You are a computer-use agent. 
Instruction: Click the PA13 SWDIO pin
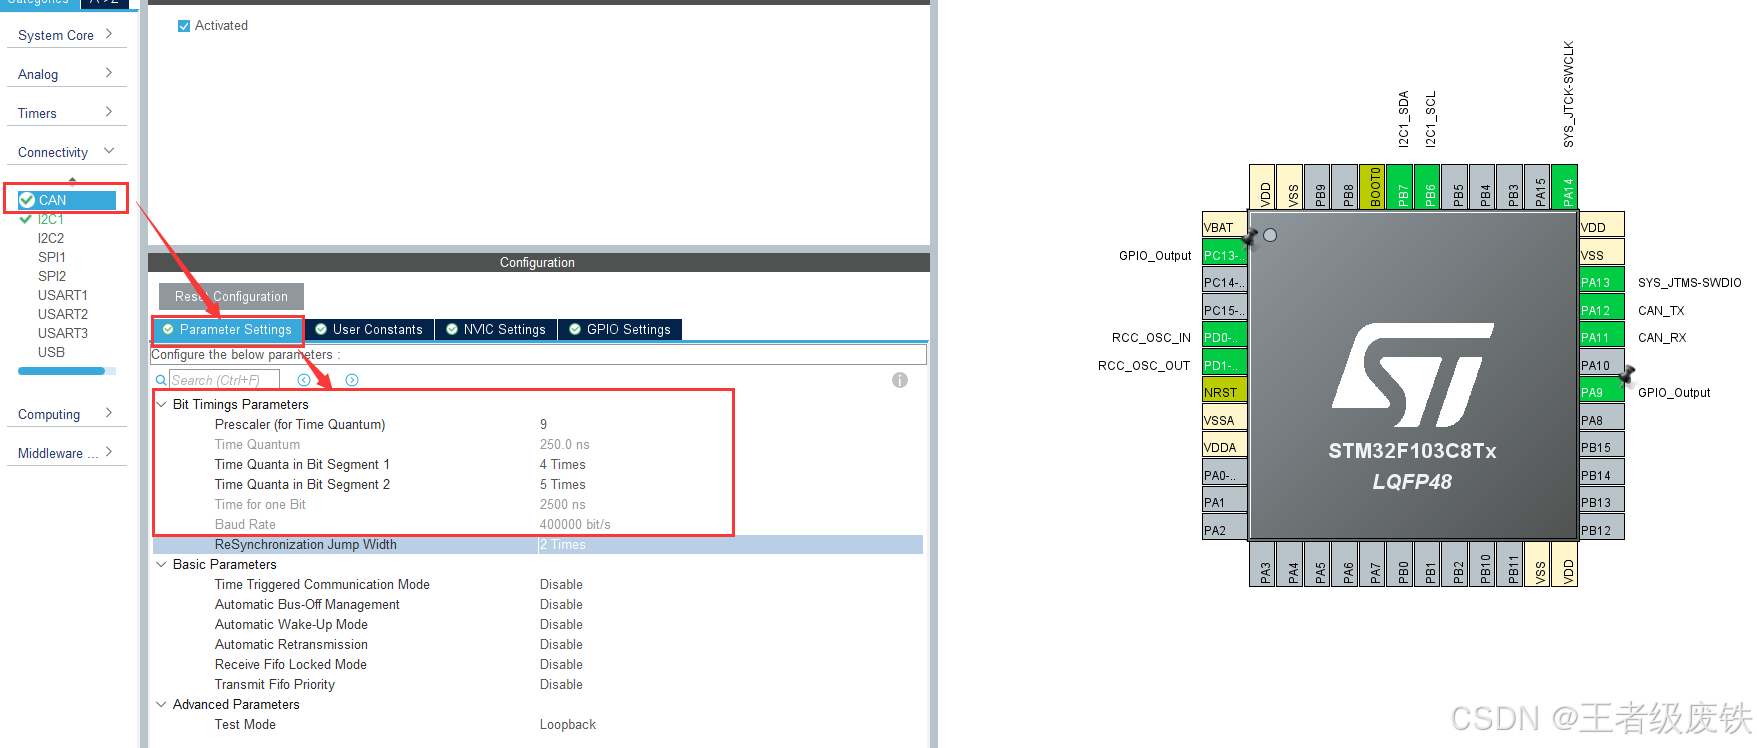point(1601,282)
